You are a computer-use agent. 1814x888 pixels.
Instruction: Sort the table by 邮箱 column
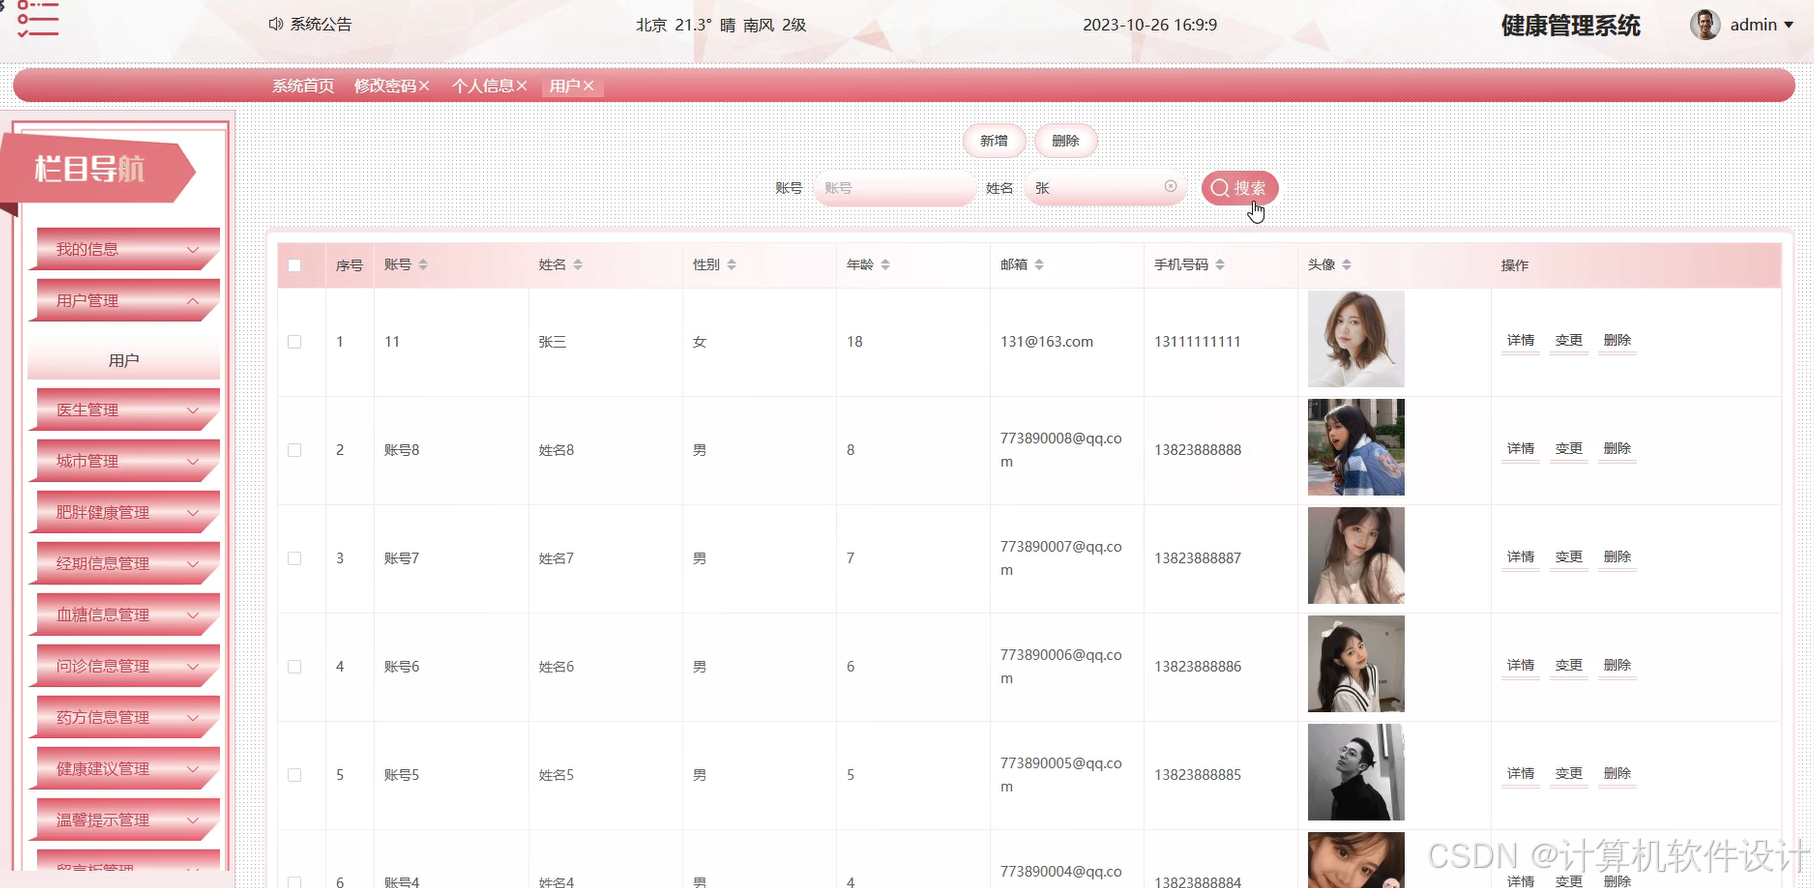[1039, 265]
